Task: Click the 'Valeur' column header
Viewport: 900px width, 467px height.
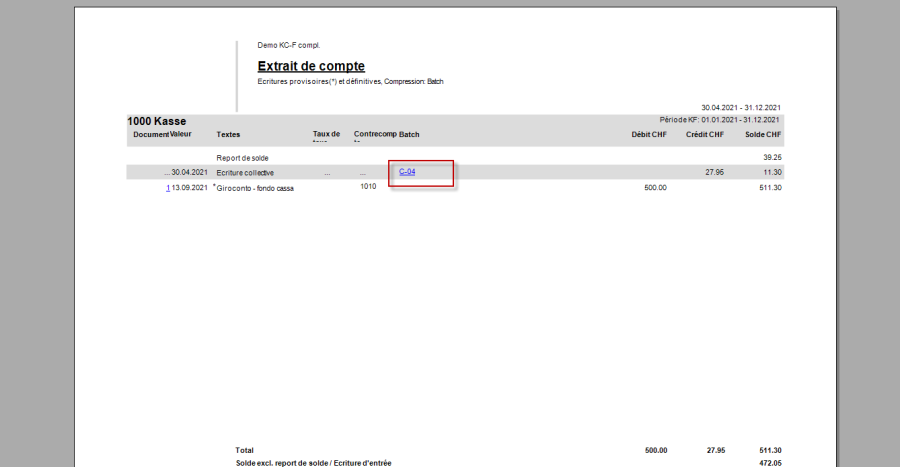Action: click(x=181, y=134)
